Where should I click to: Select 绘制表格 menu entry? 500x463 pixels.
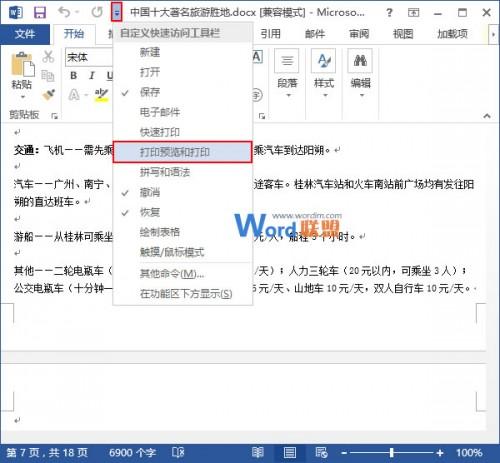(182, 232)
